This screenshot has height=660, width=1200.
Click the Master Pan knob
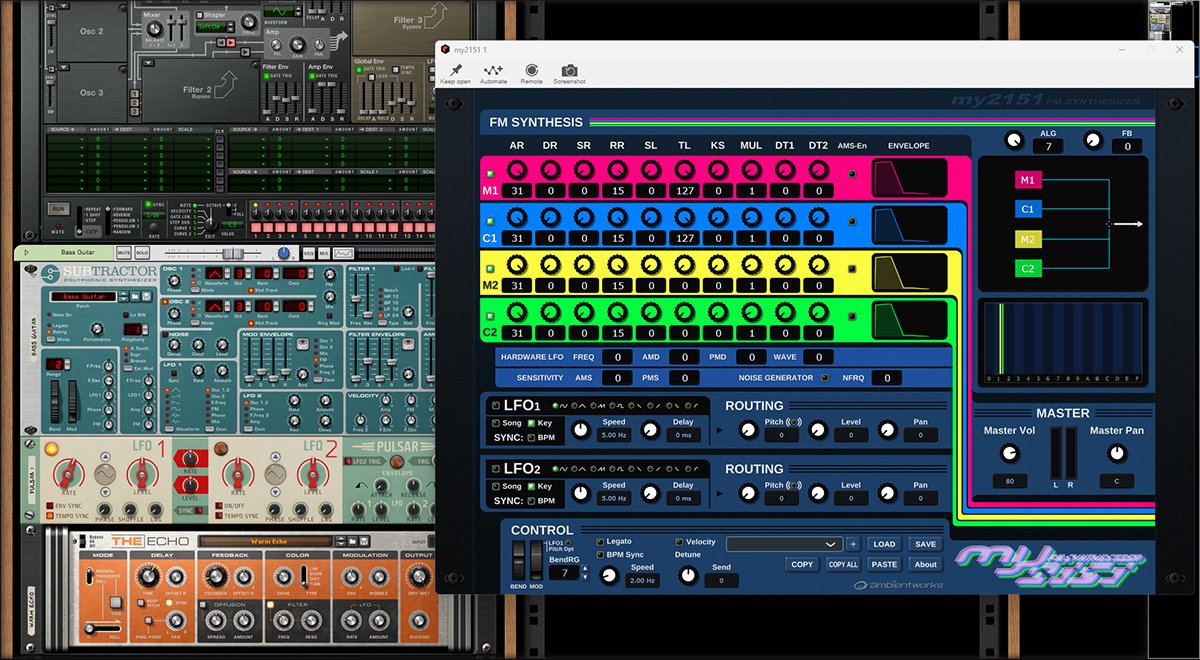point(1115,453)
